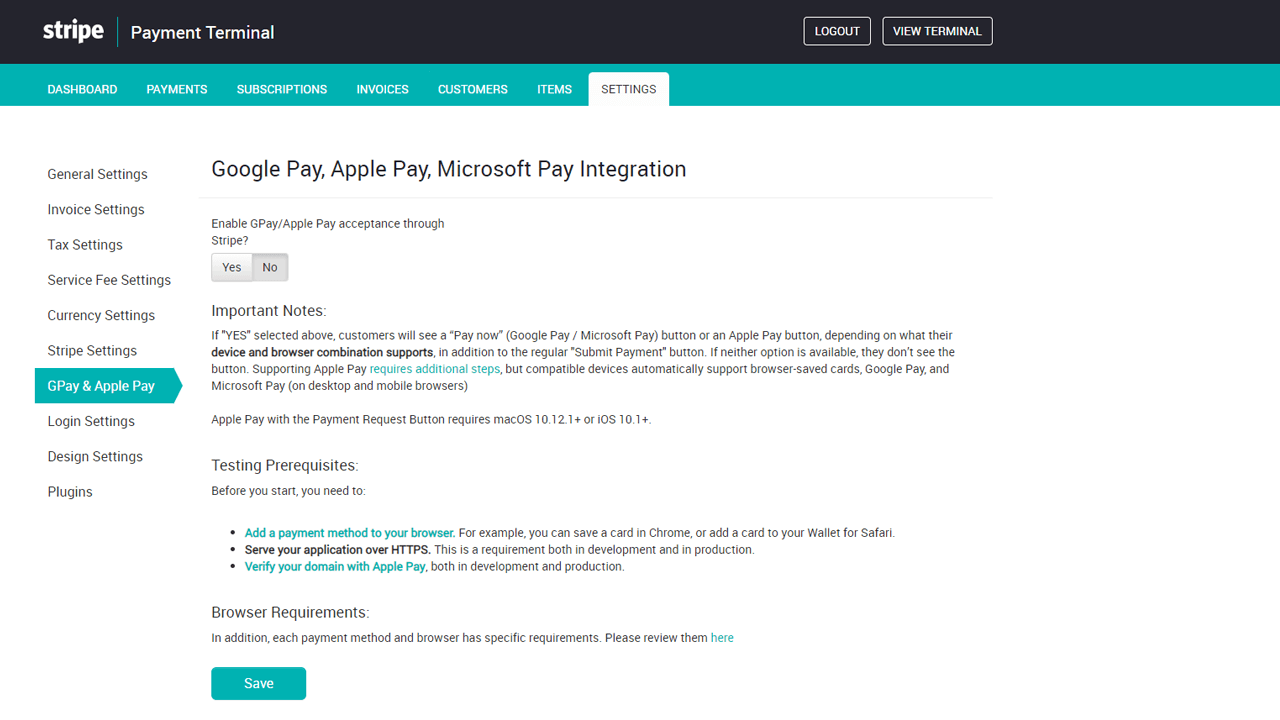Open the browser requirements 'here' link
The width and height of the screenshot is (1280, 720).
(x=722, y=638)
